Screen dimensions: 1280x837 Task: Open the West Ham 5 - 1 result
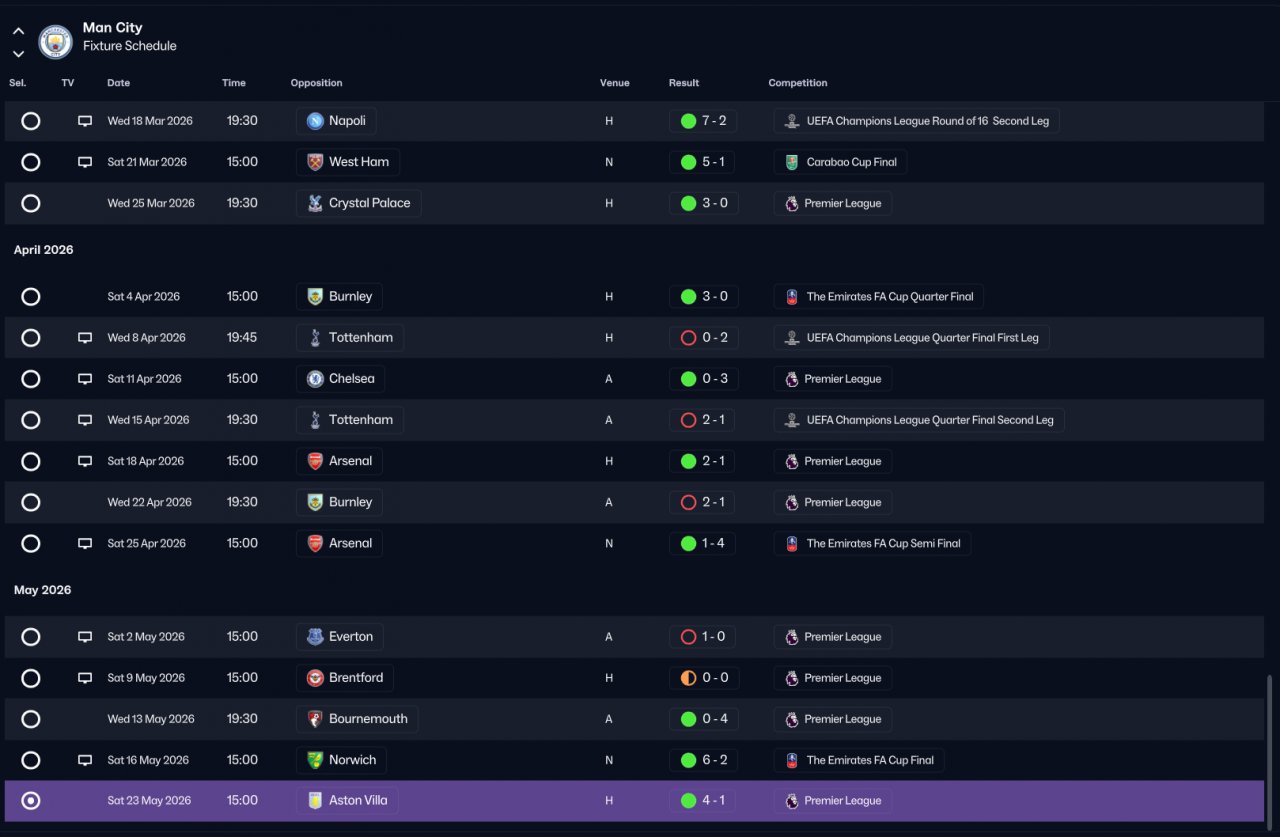(703, 162)
